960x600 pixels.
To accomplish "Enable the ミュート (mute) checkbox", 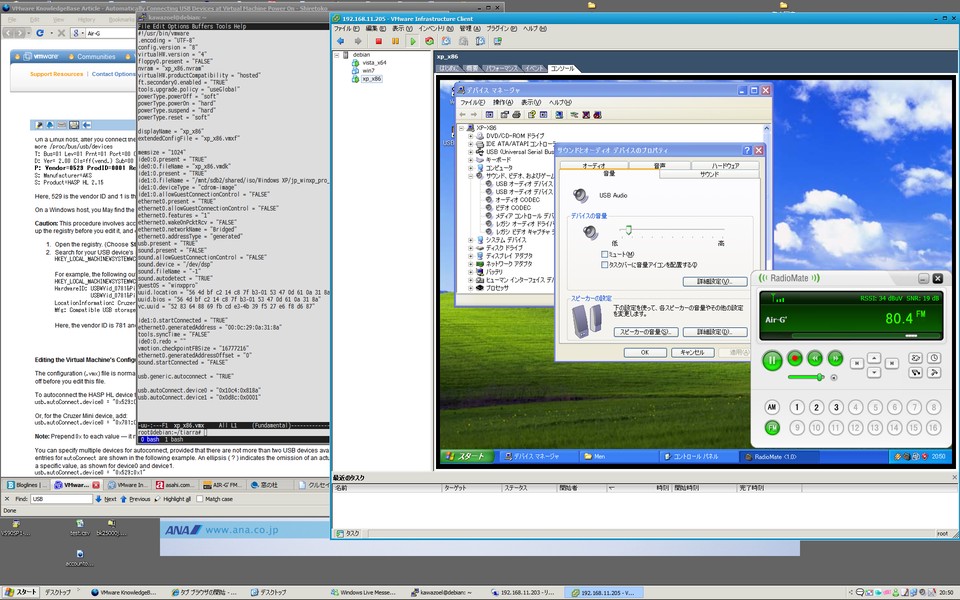I will (x=603, y=255).
